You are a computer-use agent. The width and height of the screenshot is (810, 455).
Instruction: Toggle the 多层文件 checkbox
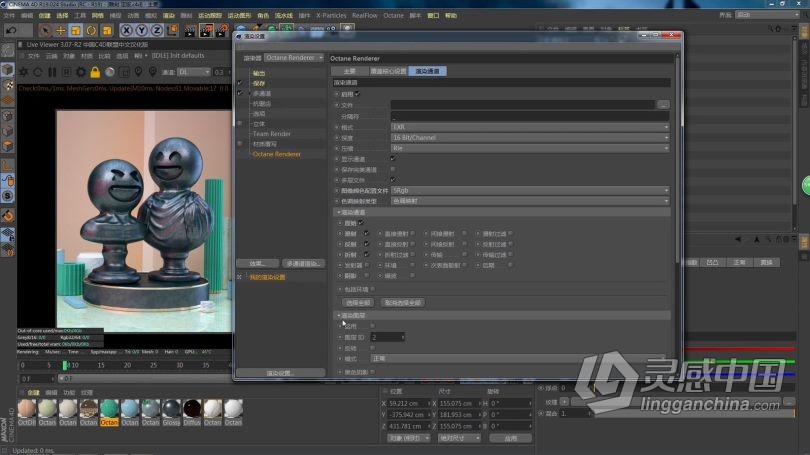[393, 180]
